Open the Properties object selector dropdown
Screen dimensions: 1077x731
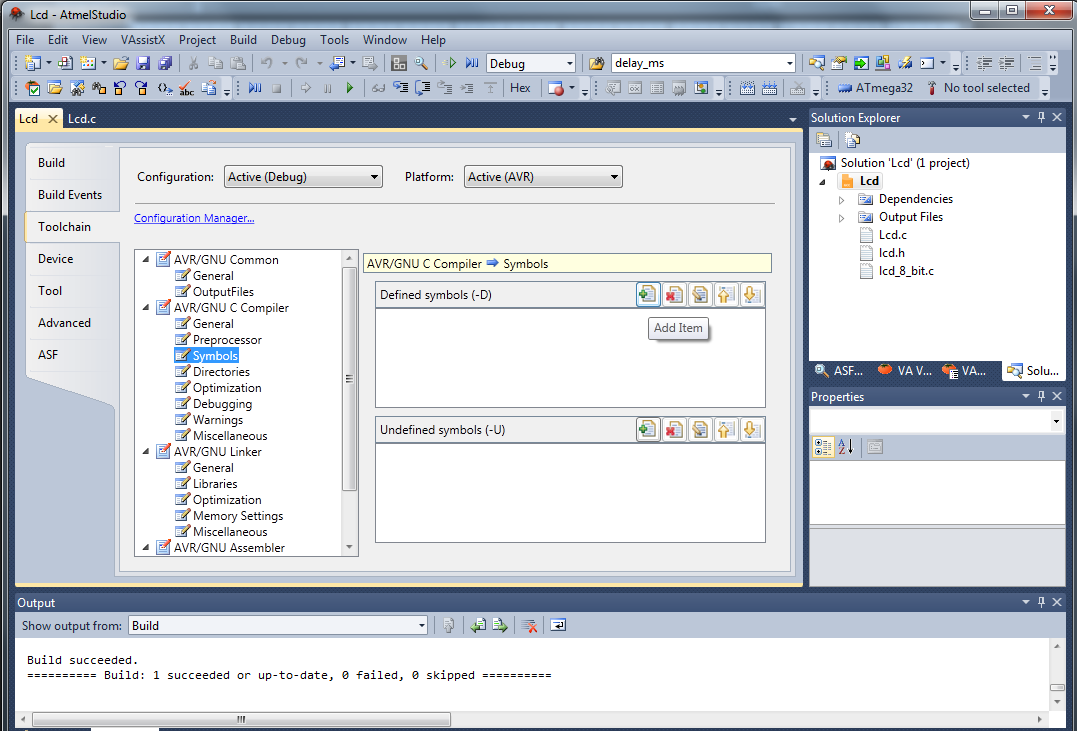tap(1056, 421)
